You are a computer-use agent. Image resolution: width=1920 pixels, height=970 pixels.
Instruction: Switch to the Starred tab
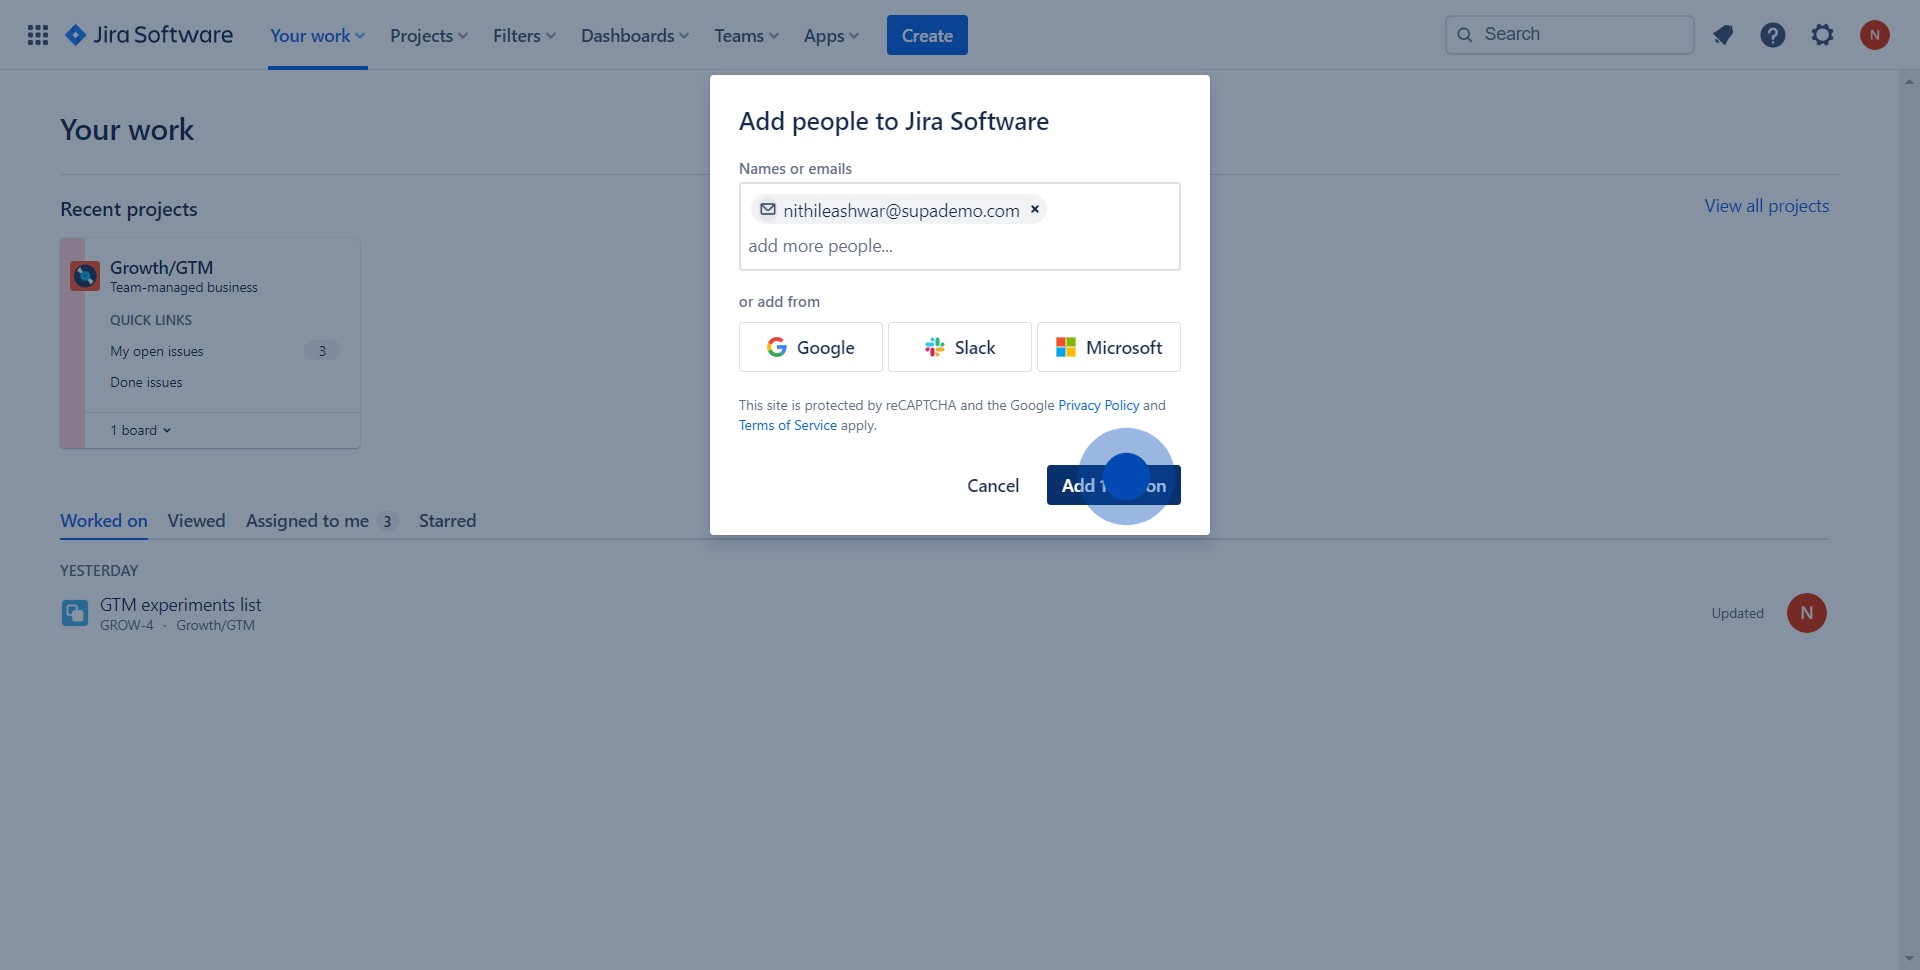pyautogui.click(x=447, y=521)
